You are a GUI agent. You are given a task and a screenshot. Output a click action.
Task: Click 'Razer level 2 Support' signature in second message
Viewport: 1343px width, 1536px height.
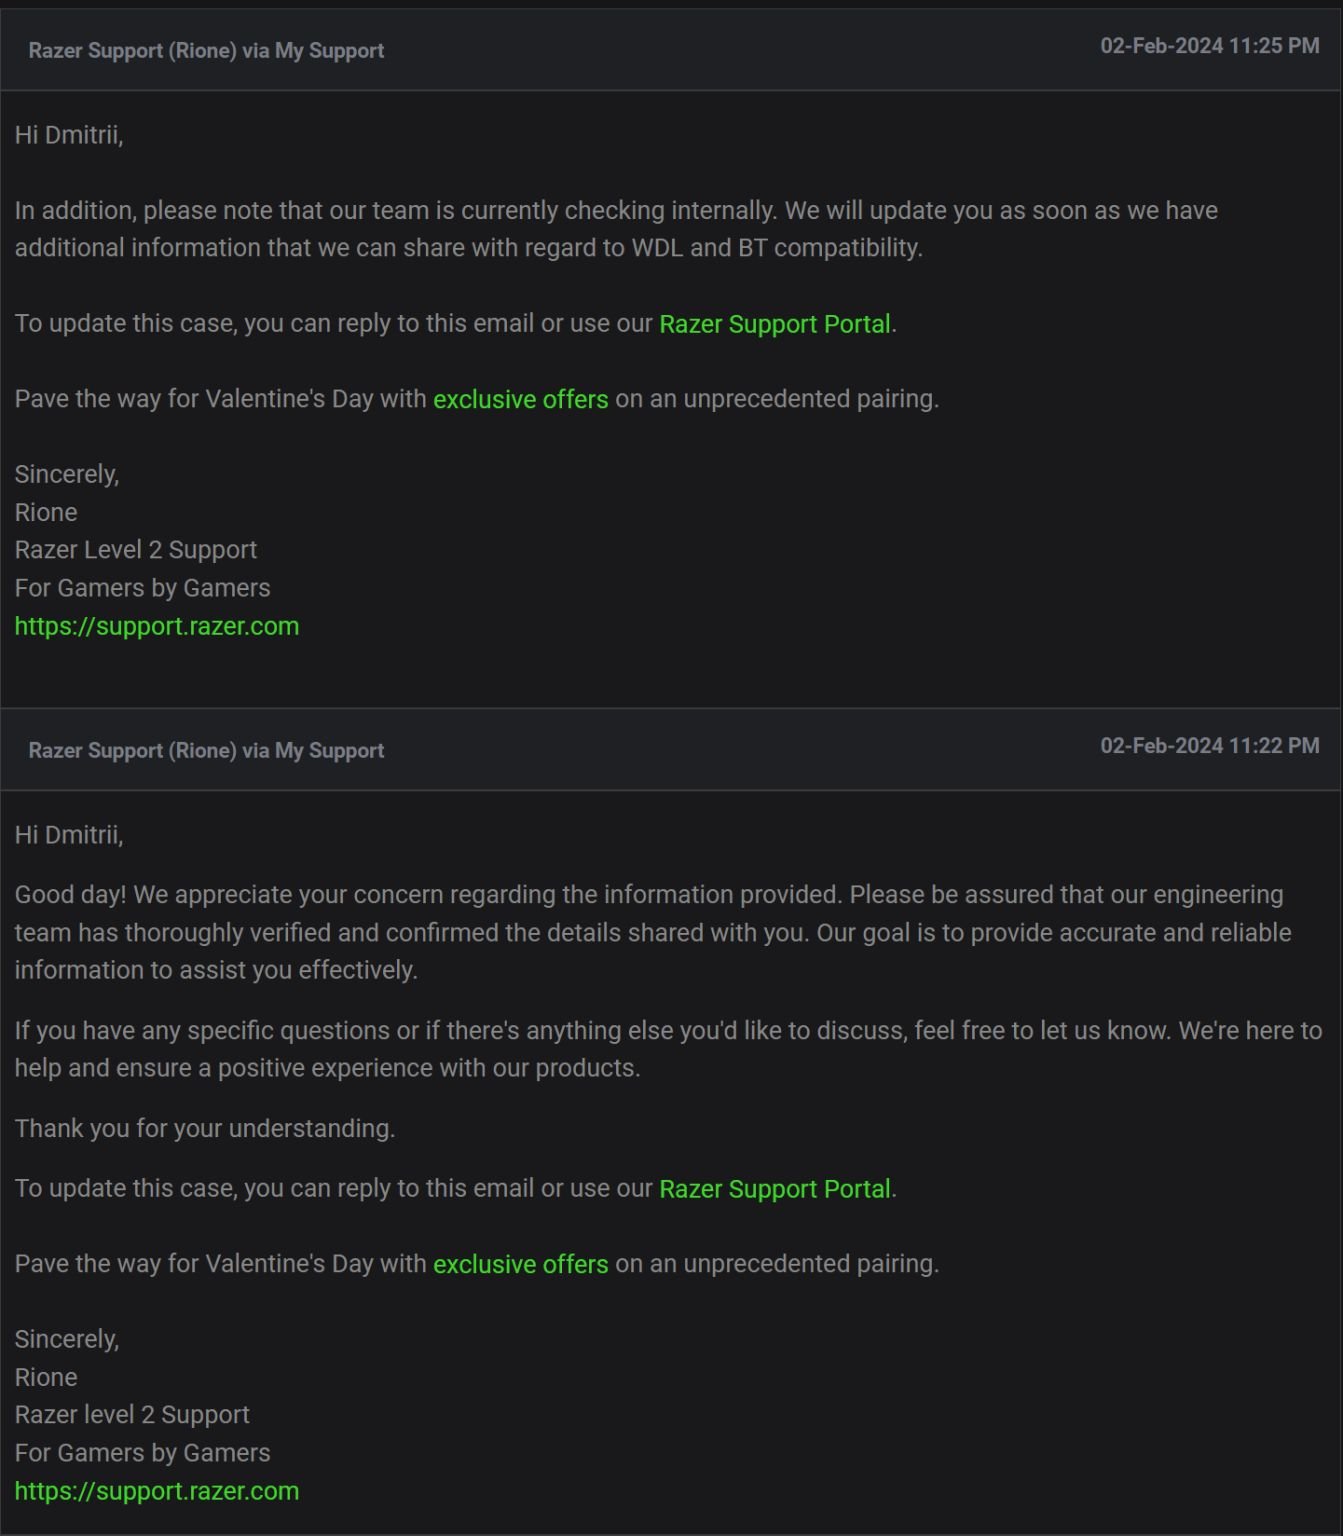pos(132,1415)
